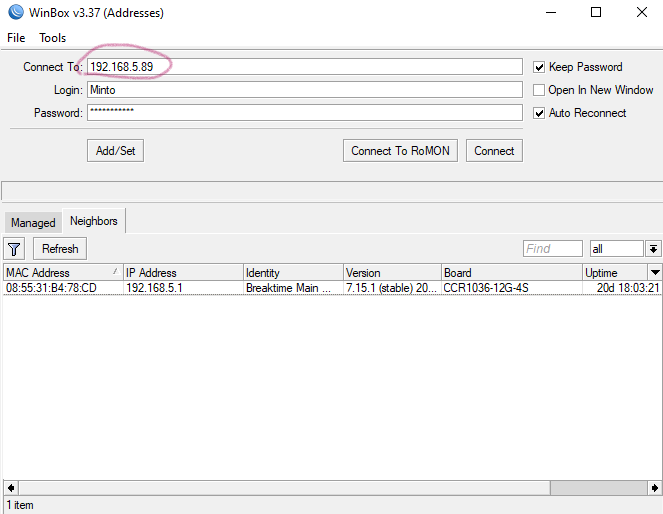Viewport: 663px width, 514px height.
Task: Select MAC address 08:55:31:B4:78:CD
Action: (51, 288)
